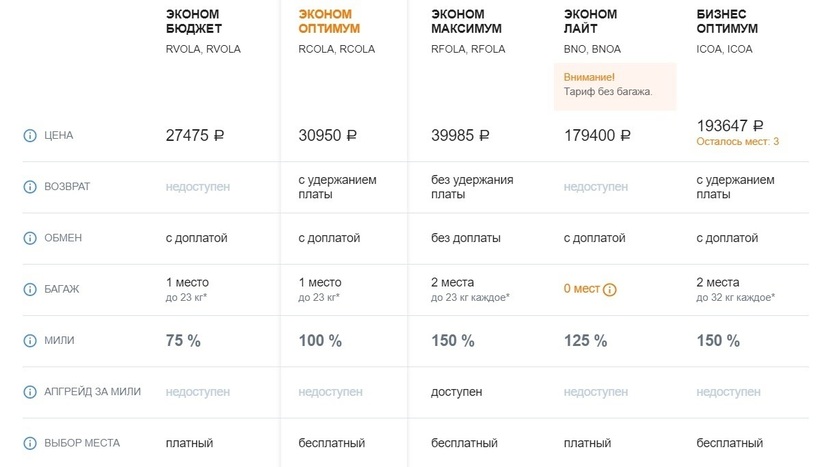
Task: Click the 30950 ₽ price
Action: tap(328, 135)
